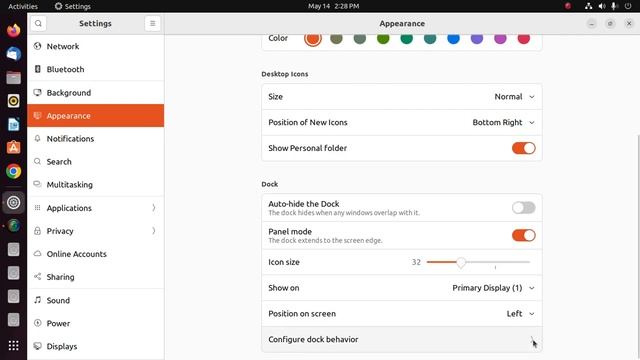The width and height of the screenshot is (640, 360).
Task: Select the Appearance sidebar item
Action: click(96, 116)
